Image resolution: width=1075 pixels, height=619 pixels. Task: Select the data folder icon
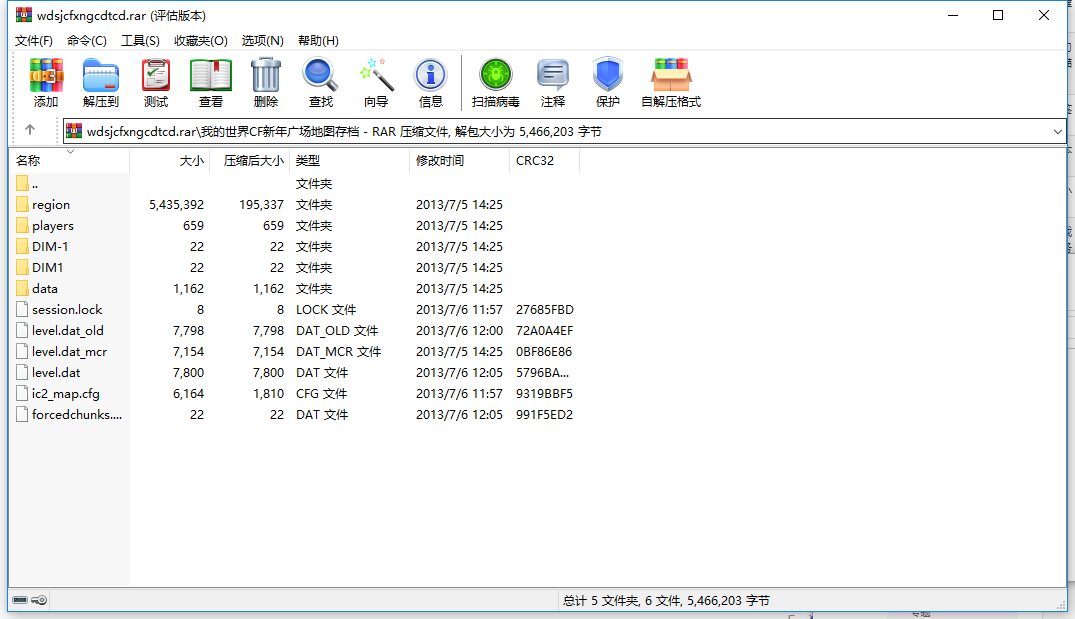tap(22, 289)
